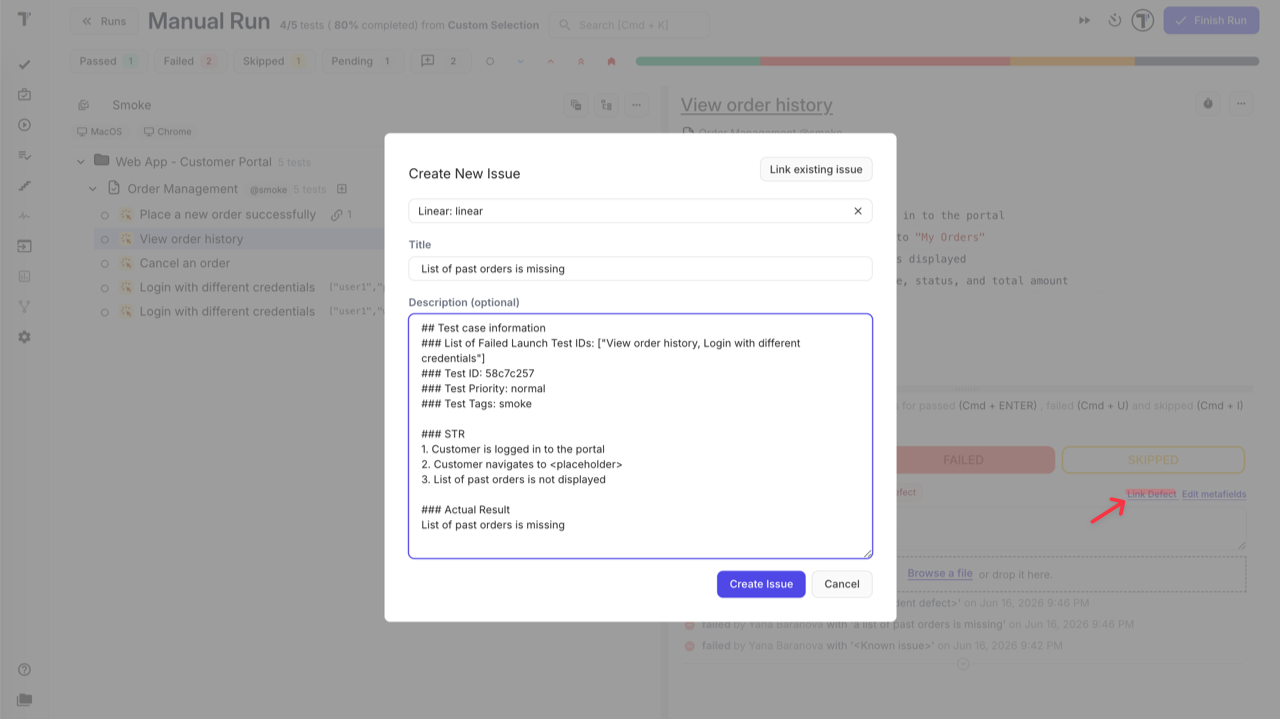Screen dimensions: 1280x719
Task: Clear the Linear: linear selection with X
Action: tap(858, 211)
